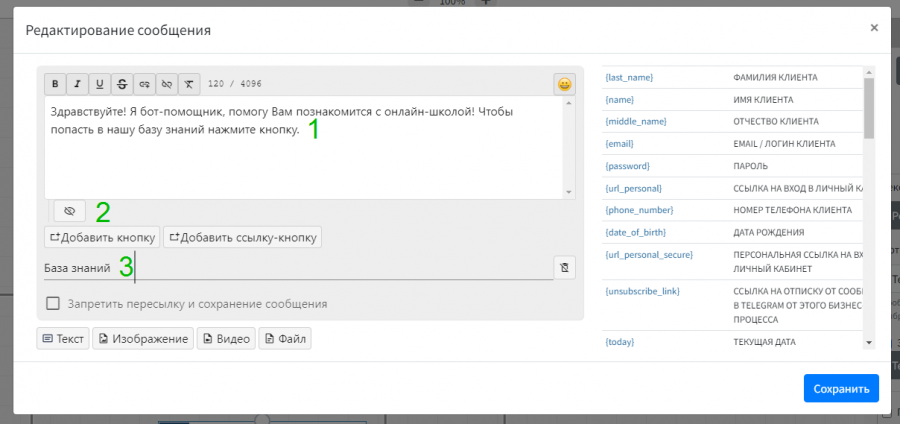Check "Запретить пересылку и сохранение сообщения"

(x=53, y=304)
